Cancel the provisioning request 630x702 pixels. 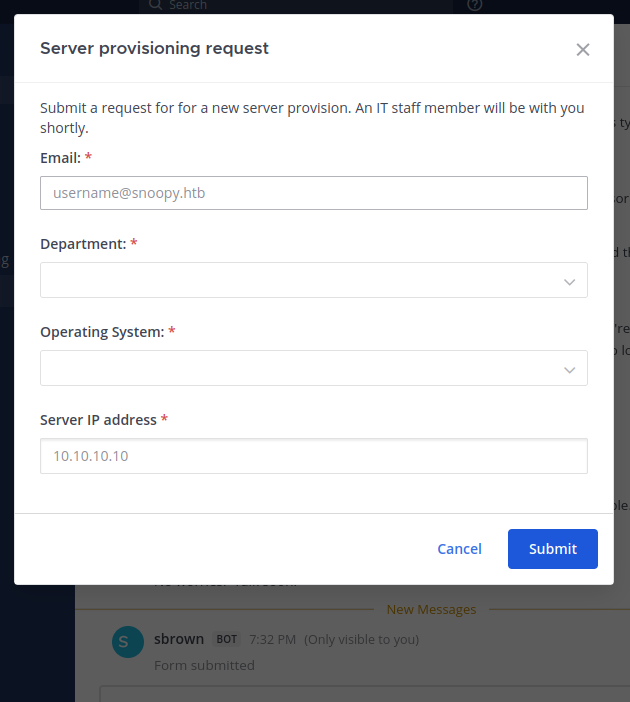(459, 549)
